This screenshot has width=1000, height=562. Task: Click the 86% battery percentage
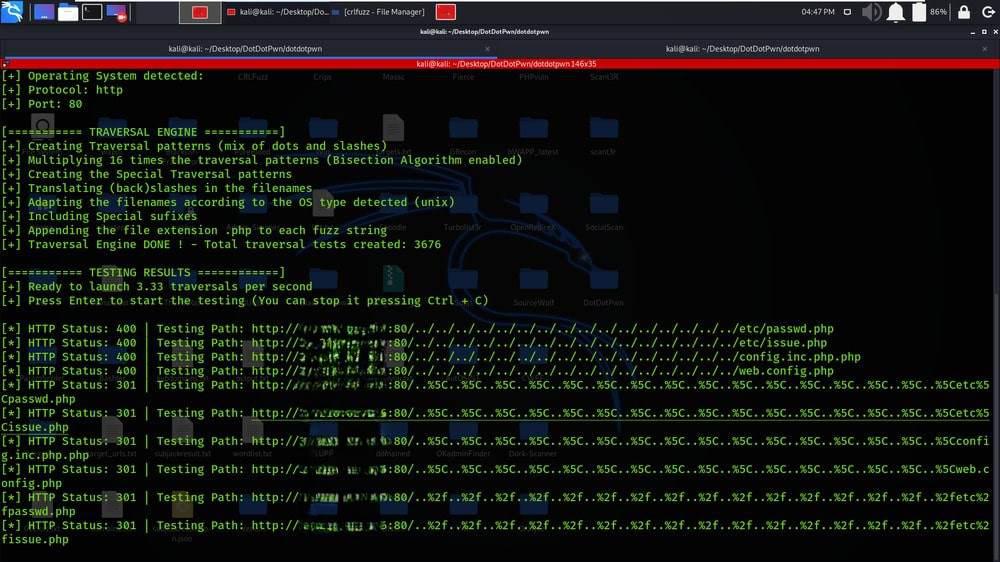pyautogui.click(x=938, y=12)
